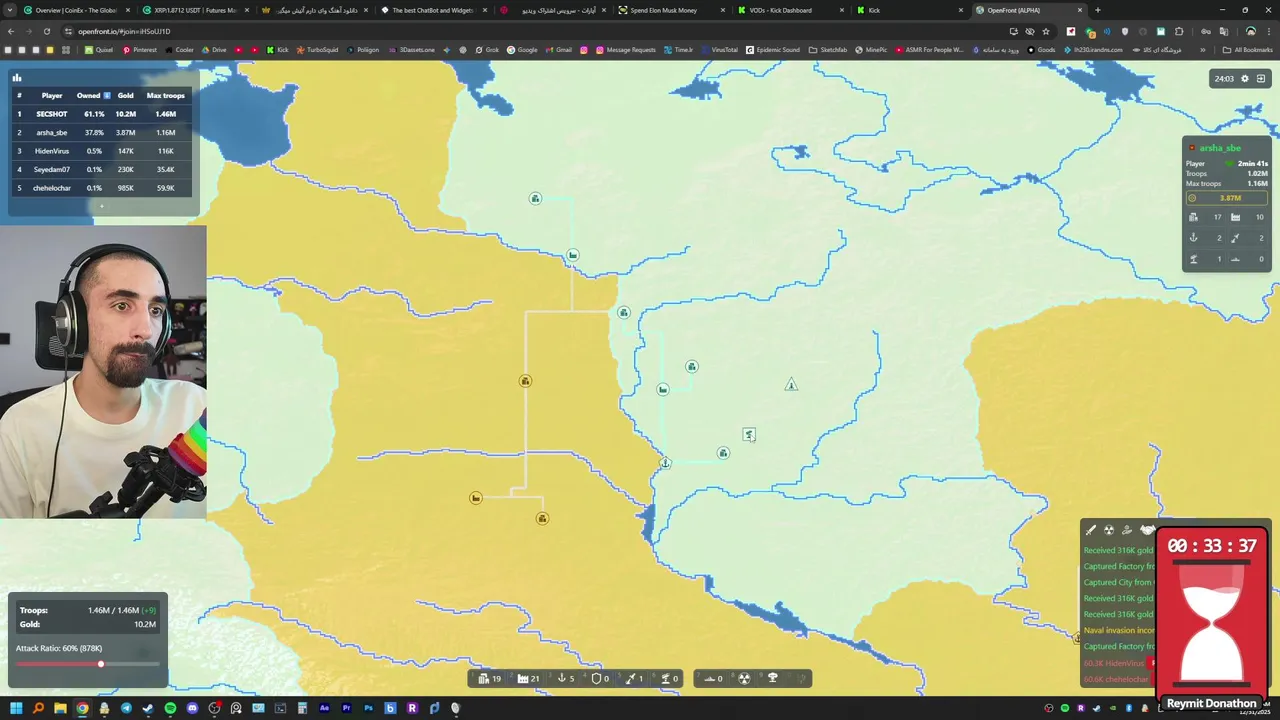The width and height of the screenshot is (1280, 720).
Task: Select arsha_sbe row in leaderboard
Action: pyautogui.click(x=101, y=132)
